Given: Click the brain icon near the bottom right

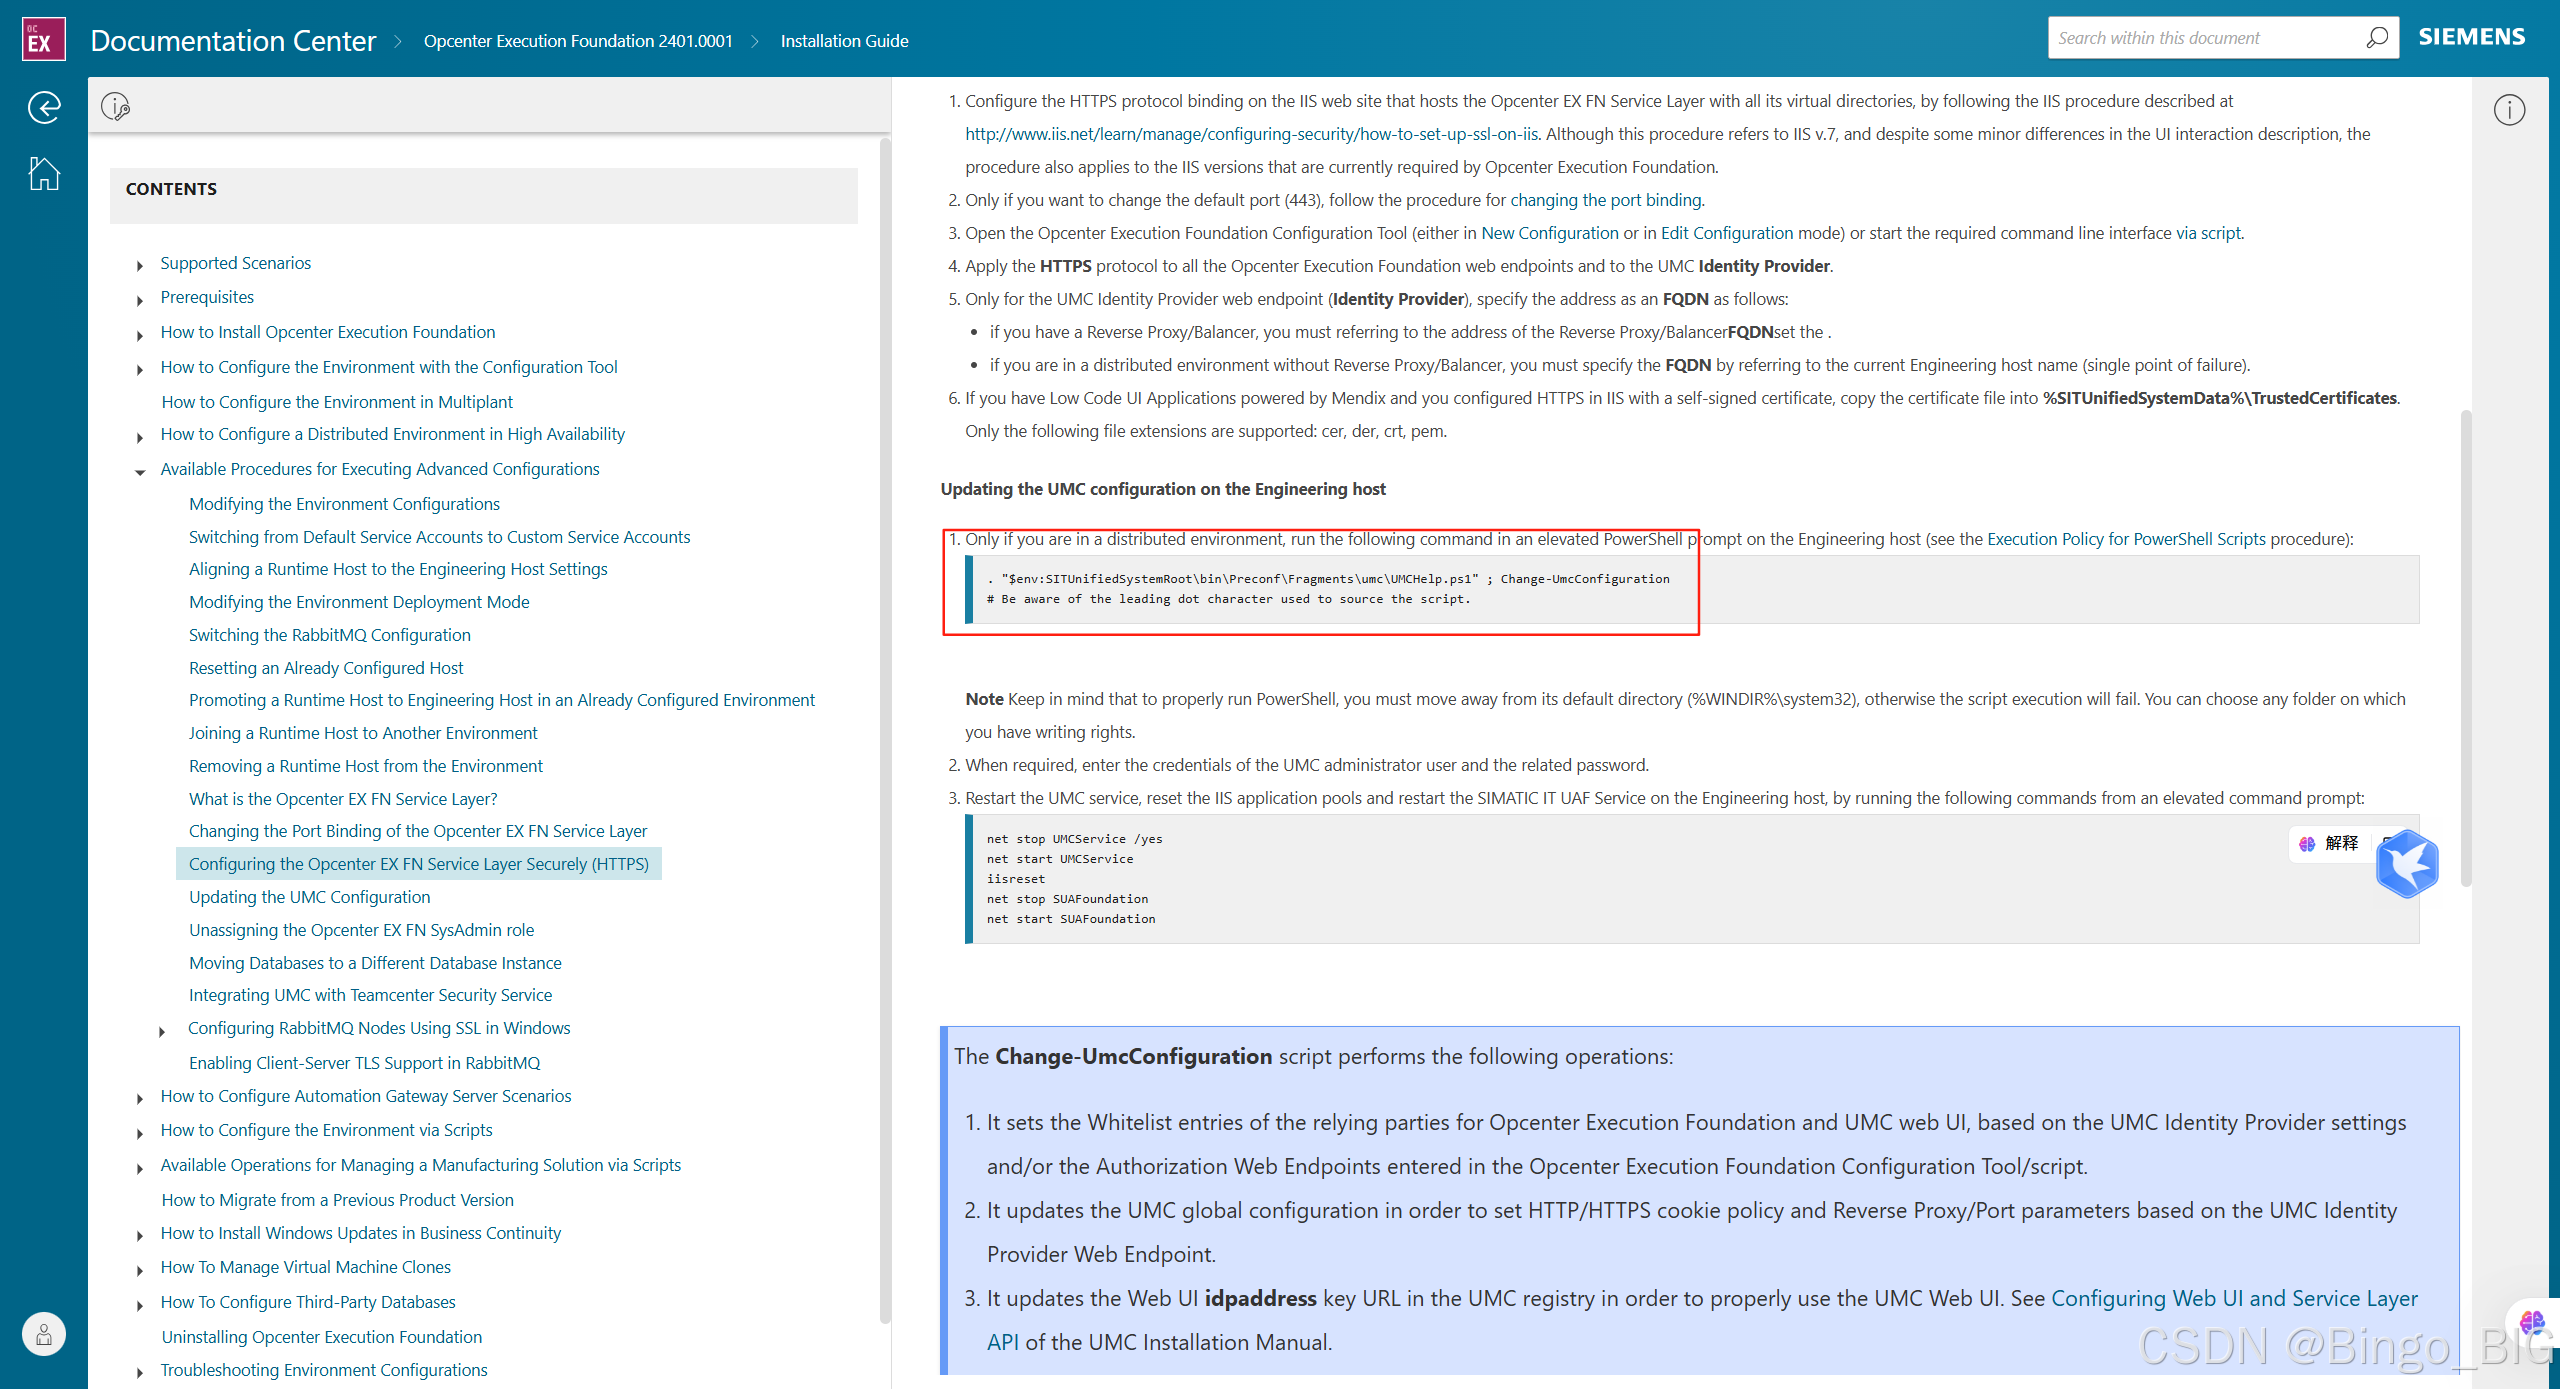Looking at the screenshot, I should [x=2532, y=1323].
